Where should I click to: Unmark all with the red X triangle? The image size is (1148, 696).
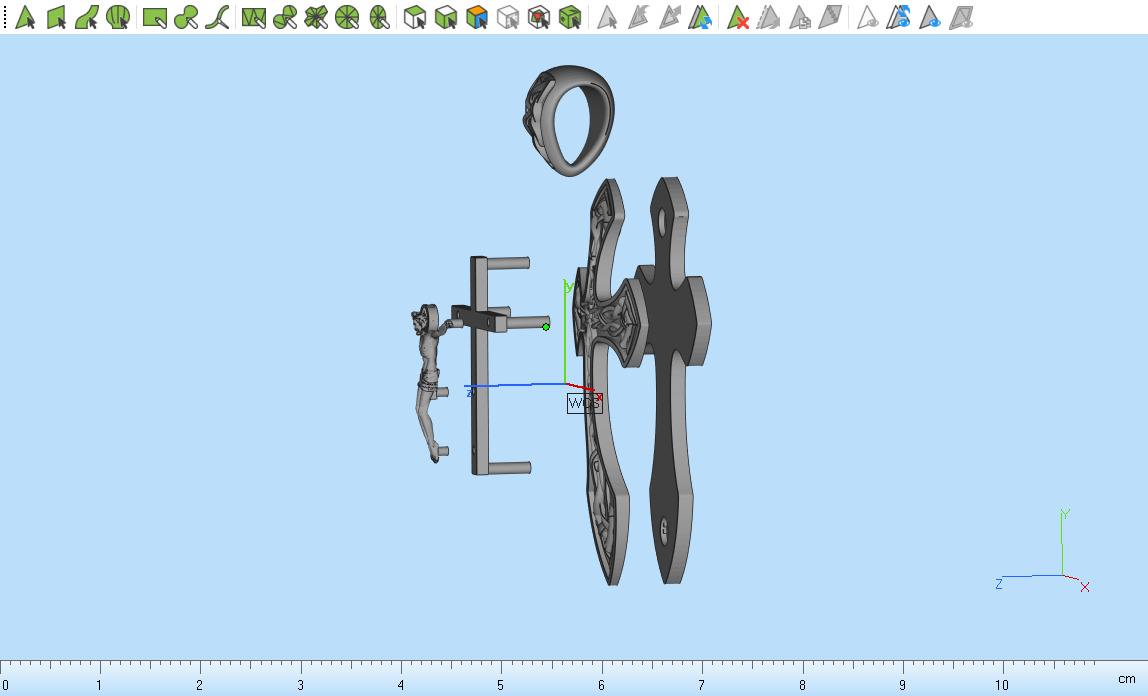coord(737,17)
